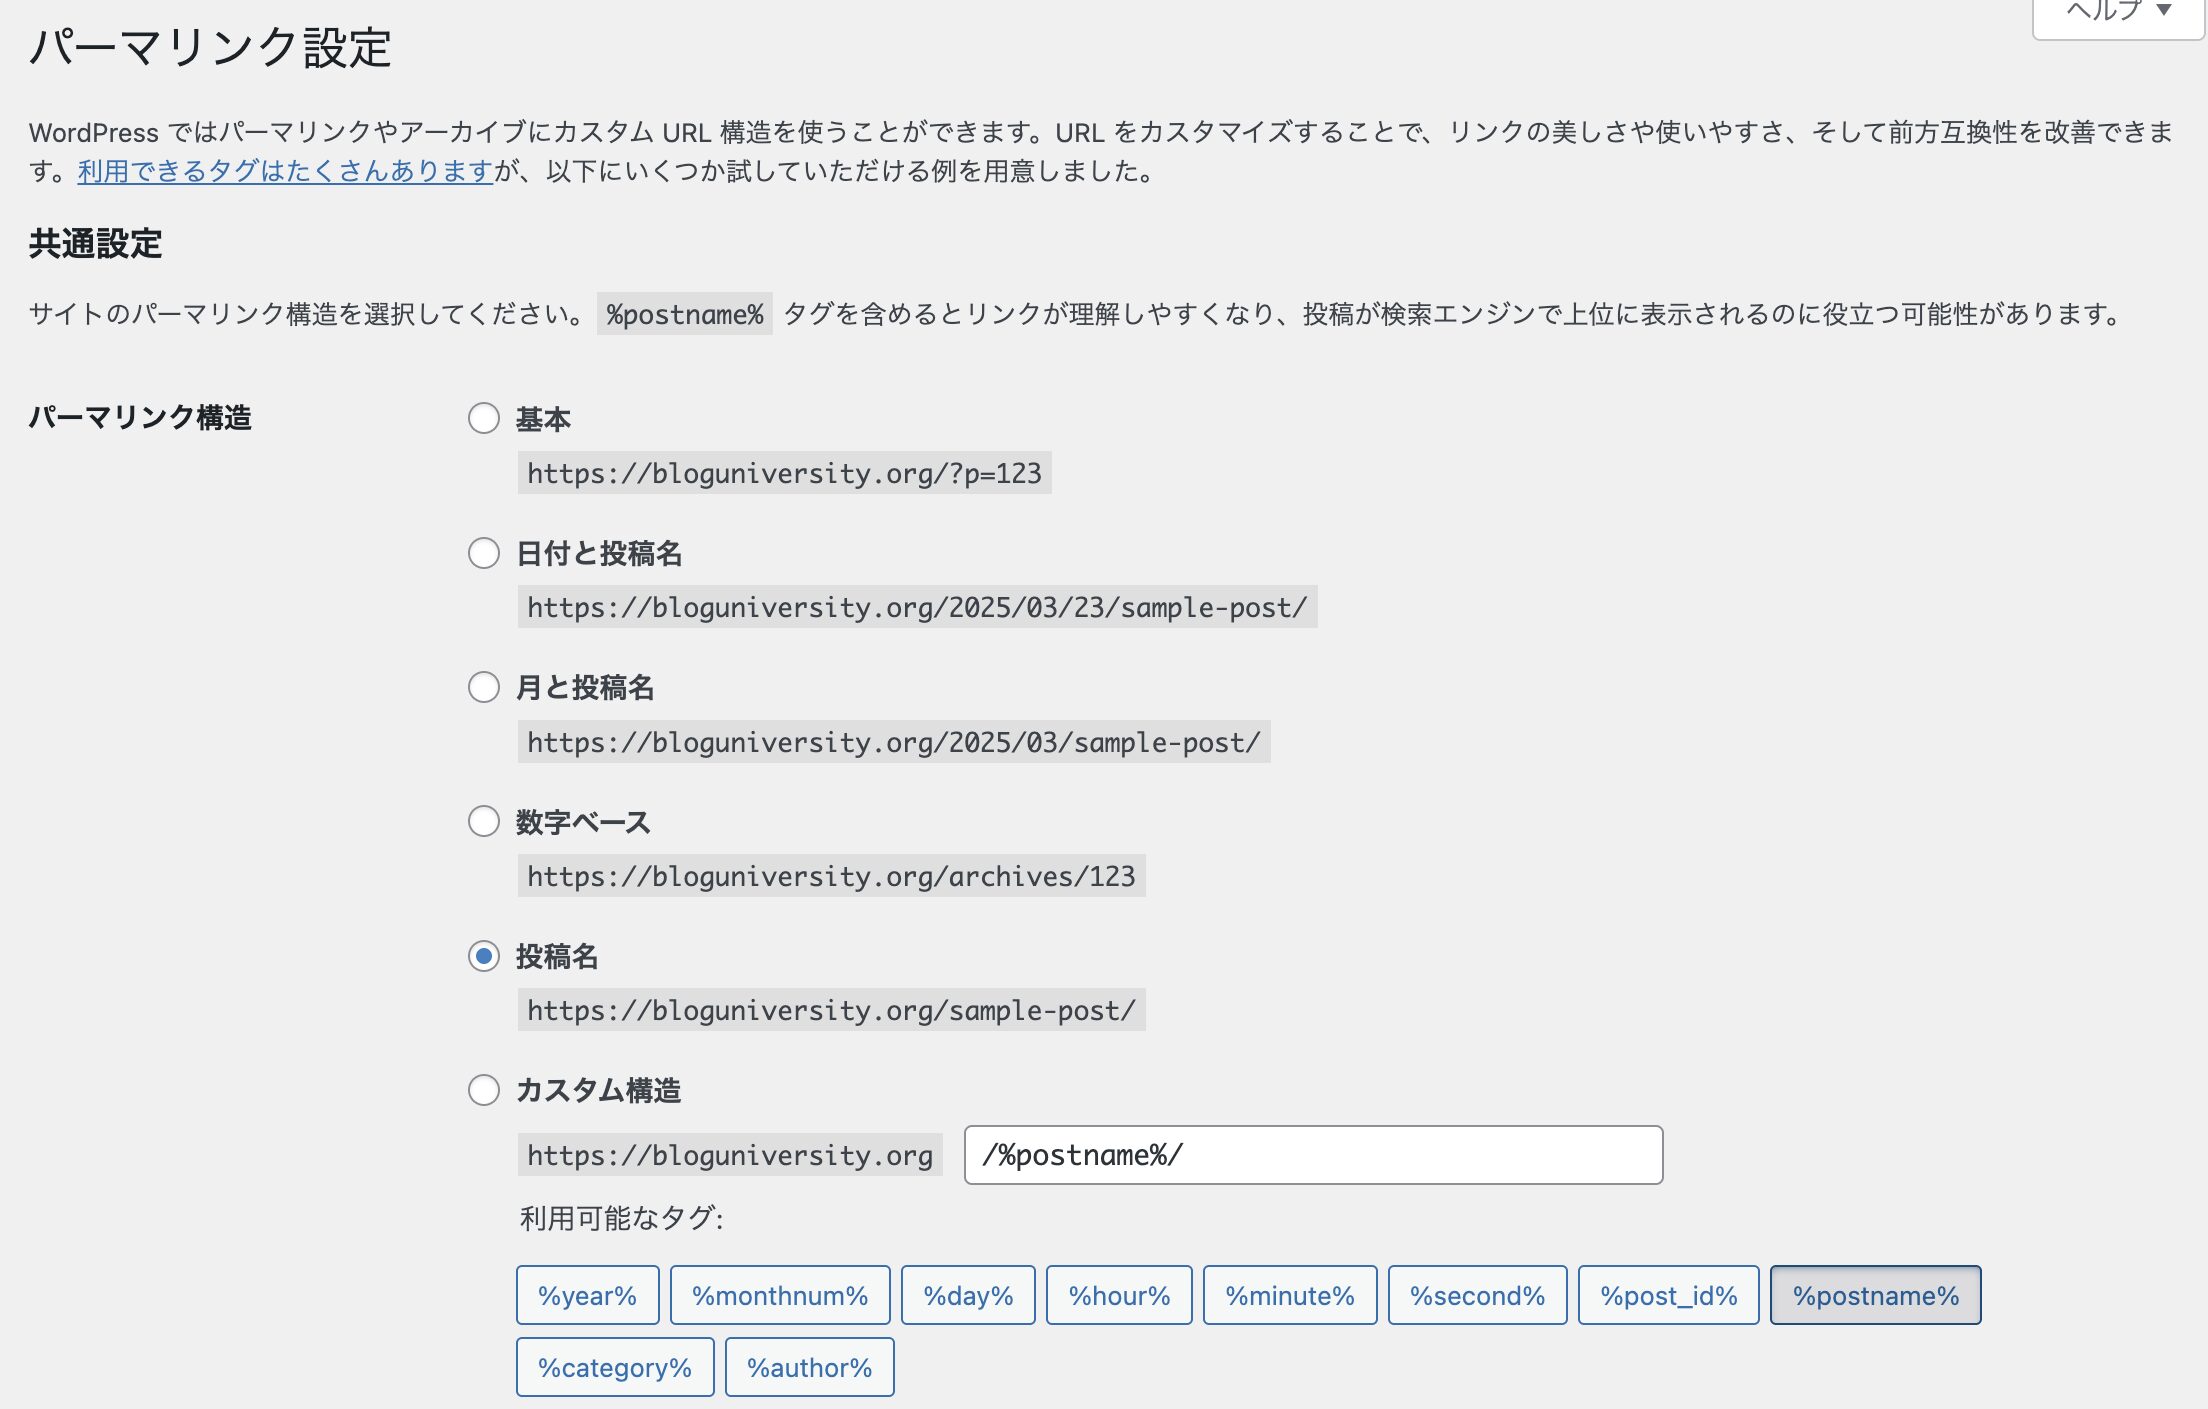Click the %postname% code in the description

(x=685, y=314)
